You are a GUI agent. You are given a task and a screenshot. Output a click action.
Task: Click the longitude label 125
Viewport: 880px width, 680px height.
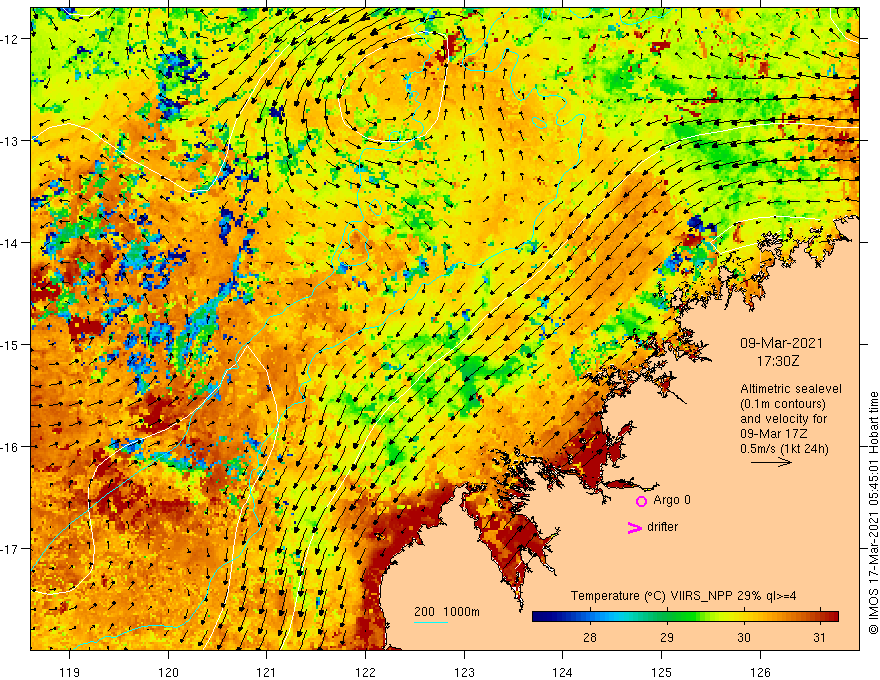[x=661, y=672]
